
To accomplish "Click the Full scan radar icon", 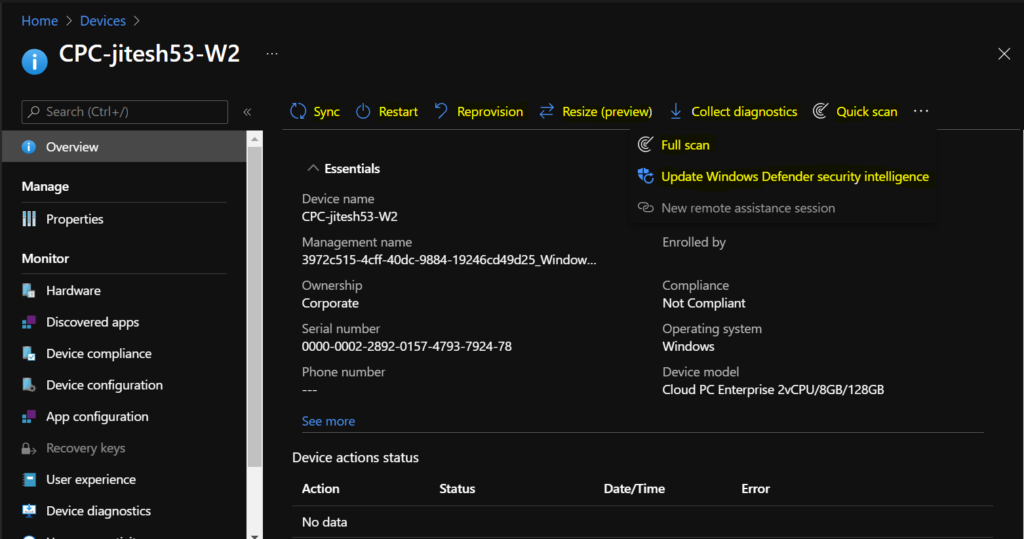I will pyautogui.click(x=645, y=144).
